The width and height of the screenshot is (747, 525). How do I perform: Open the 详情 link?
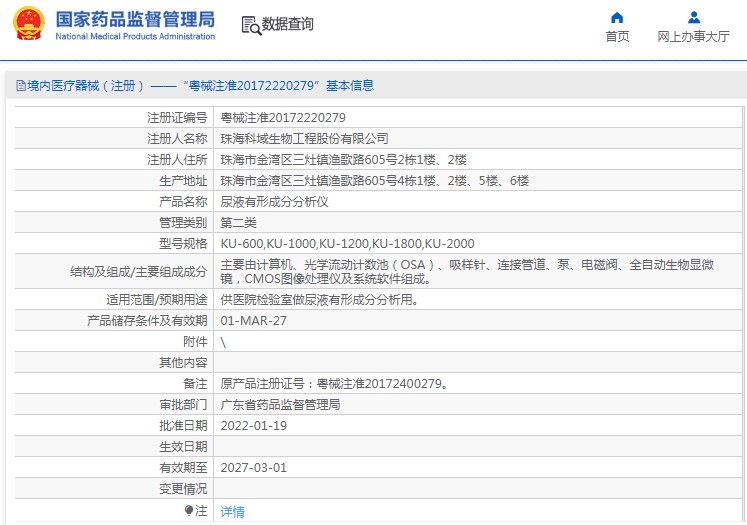pyautogui.click(x=232, y=511)
